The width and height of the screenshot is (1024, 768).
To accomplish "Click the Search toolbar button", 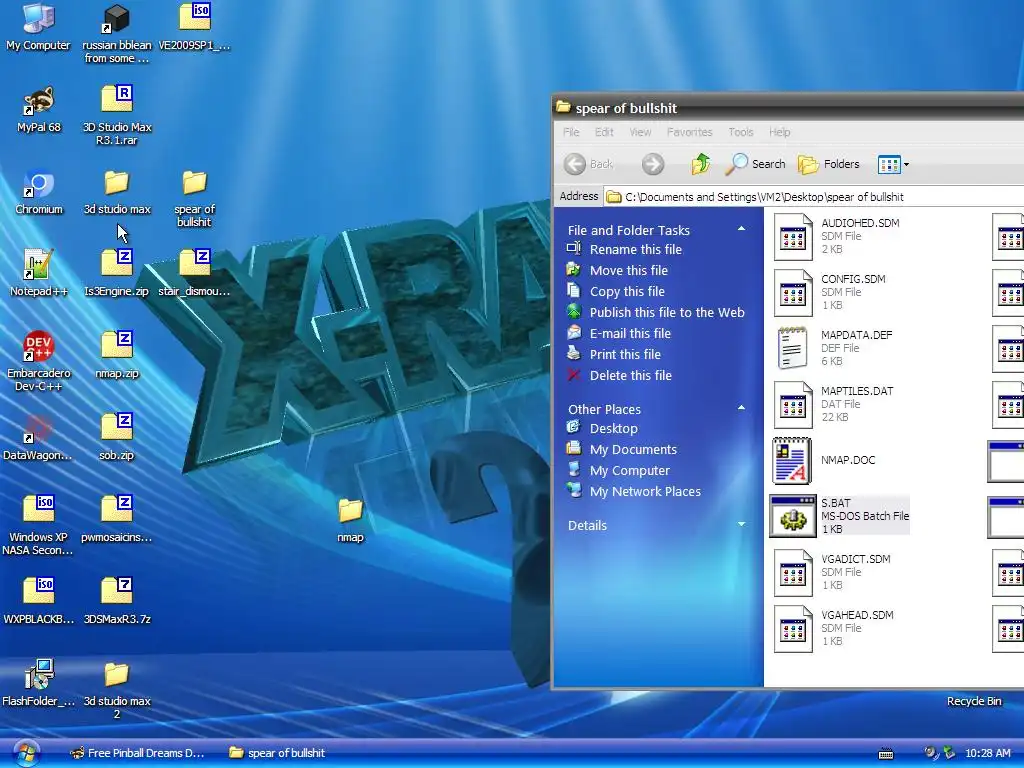I will pyautogui.click(x=756, y=164).
